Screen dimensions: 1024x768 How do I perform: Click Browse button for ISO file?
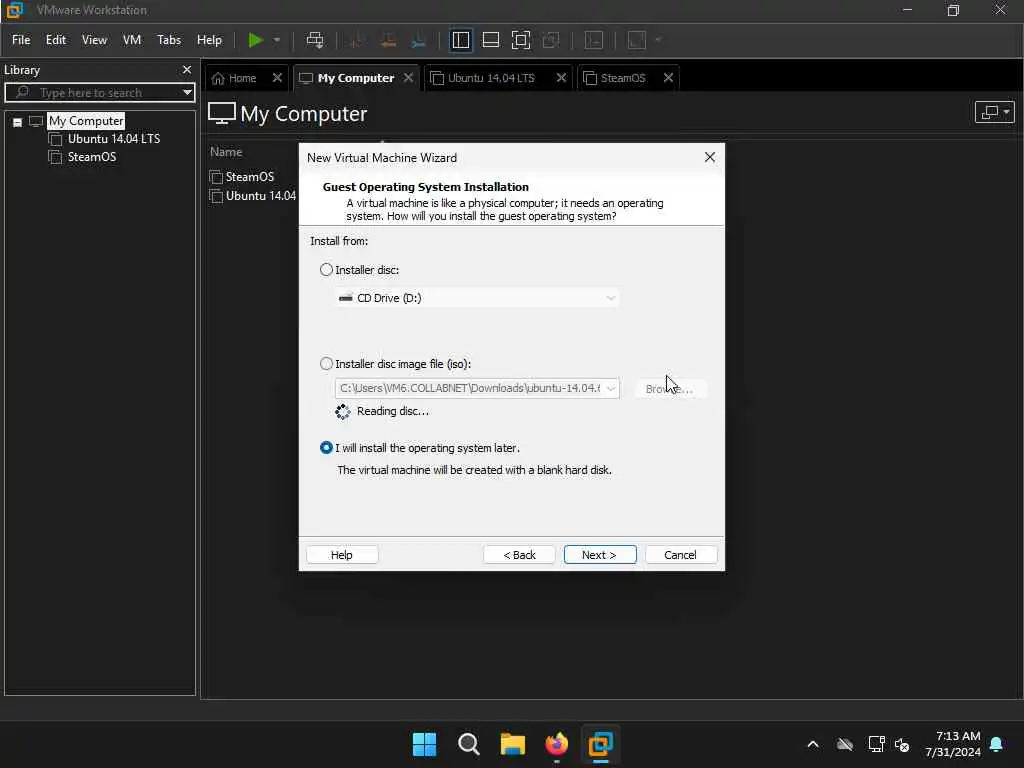point(669,389)
